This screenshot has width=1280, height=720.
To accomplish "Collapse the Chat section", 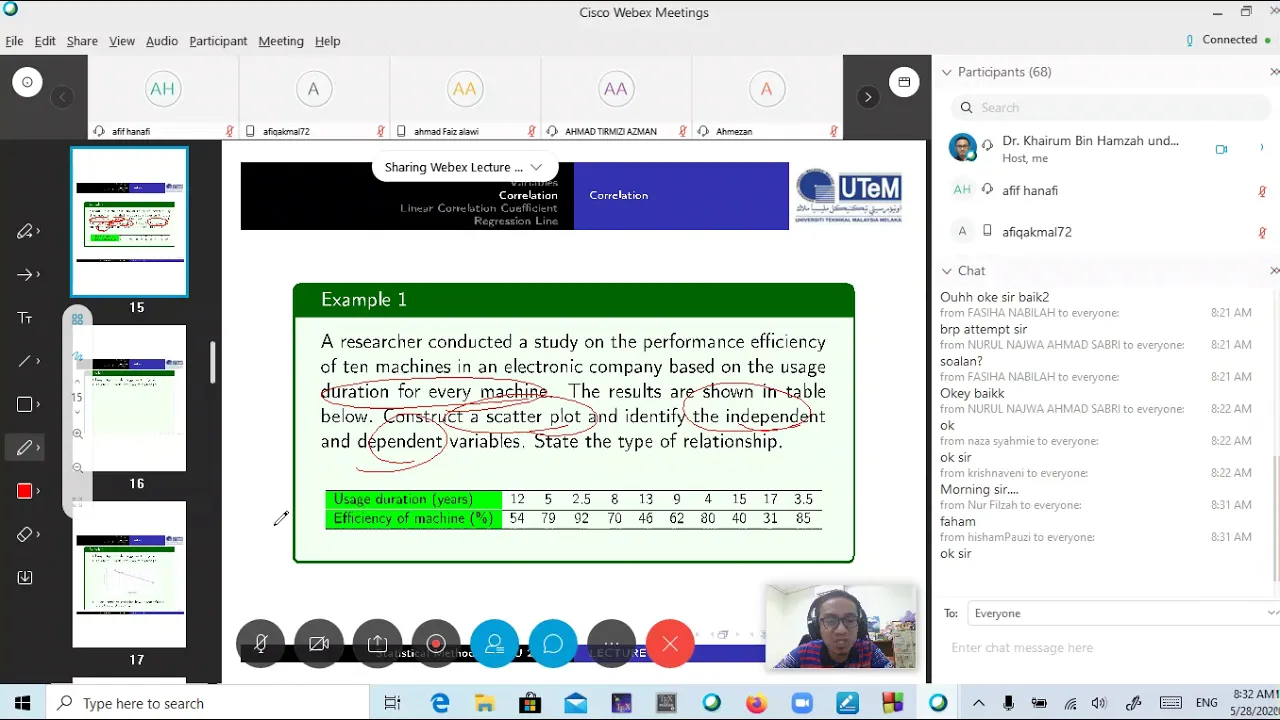I will tap(947, 271).
